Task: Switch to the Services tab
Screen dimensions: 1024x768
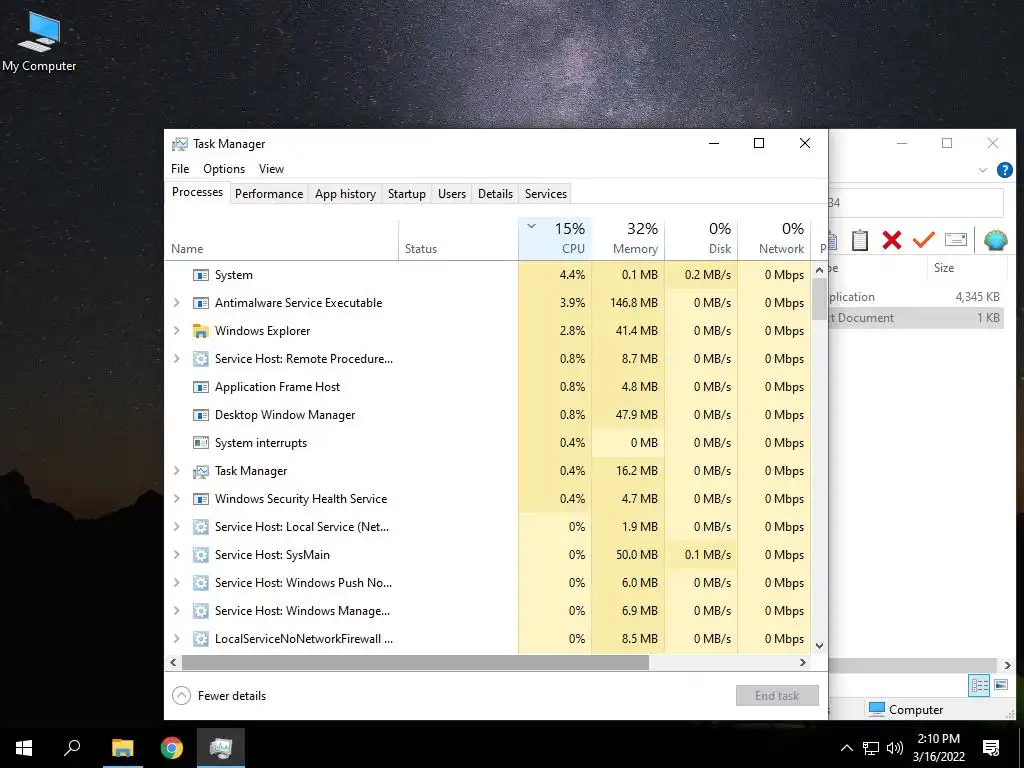Action: [546, 194]
